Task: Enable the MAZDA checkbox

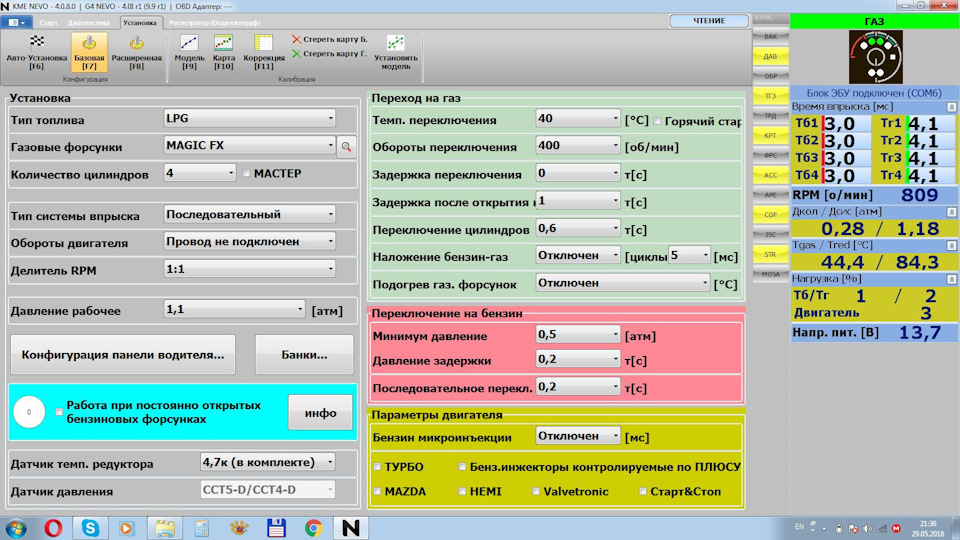Action: click(377, 491)
